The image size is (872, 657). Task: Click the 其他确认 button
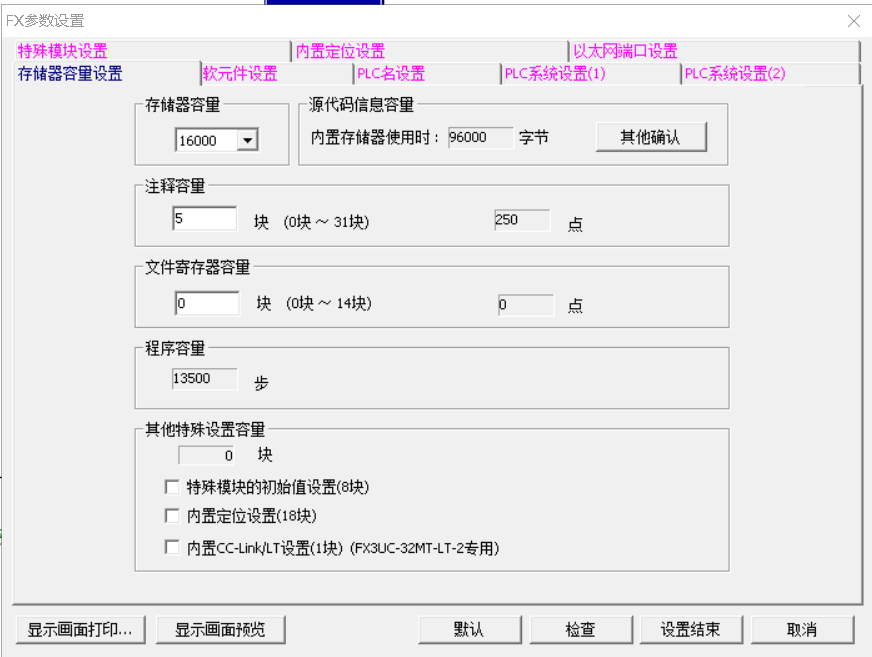pos(651,137)
